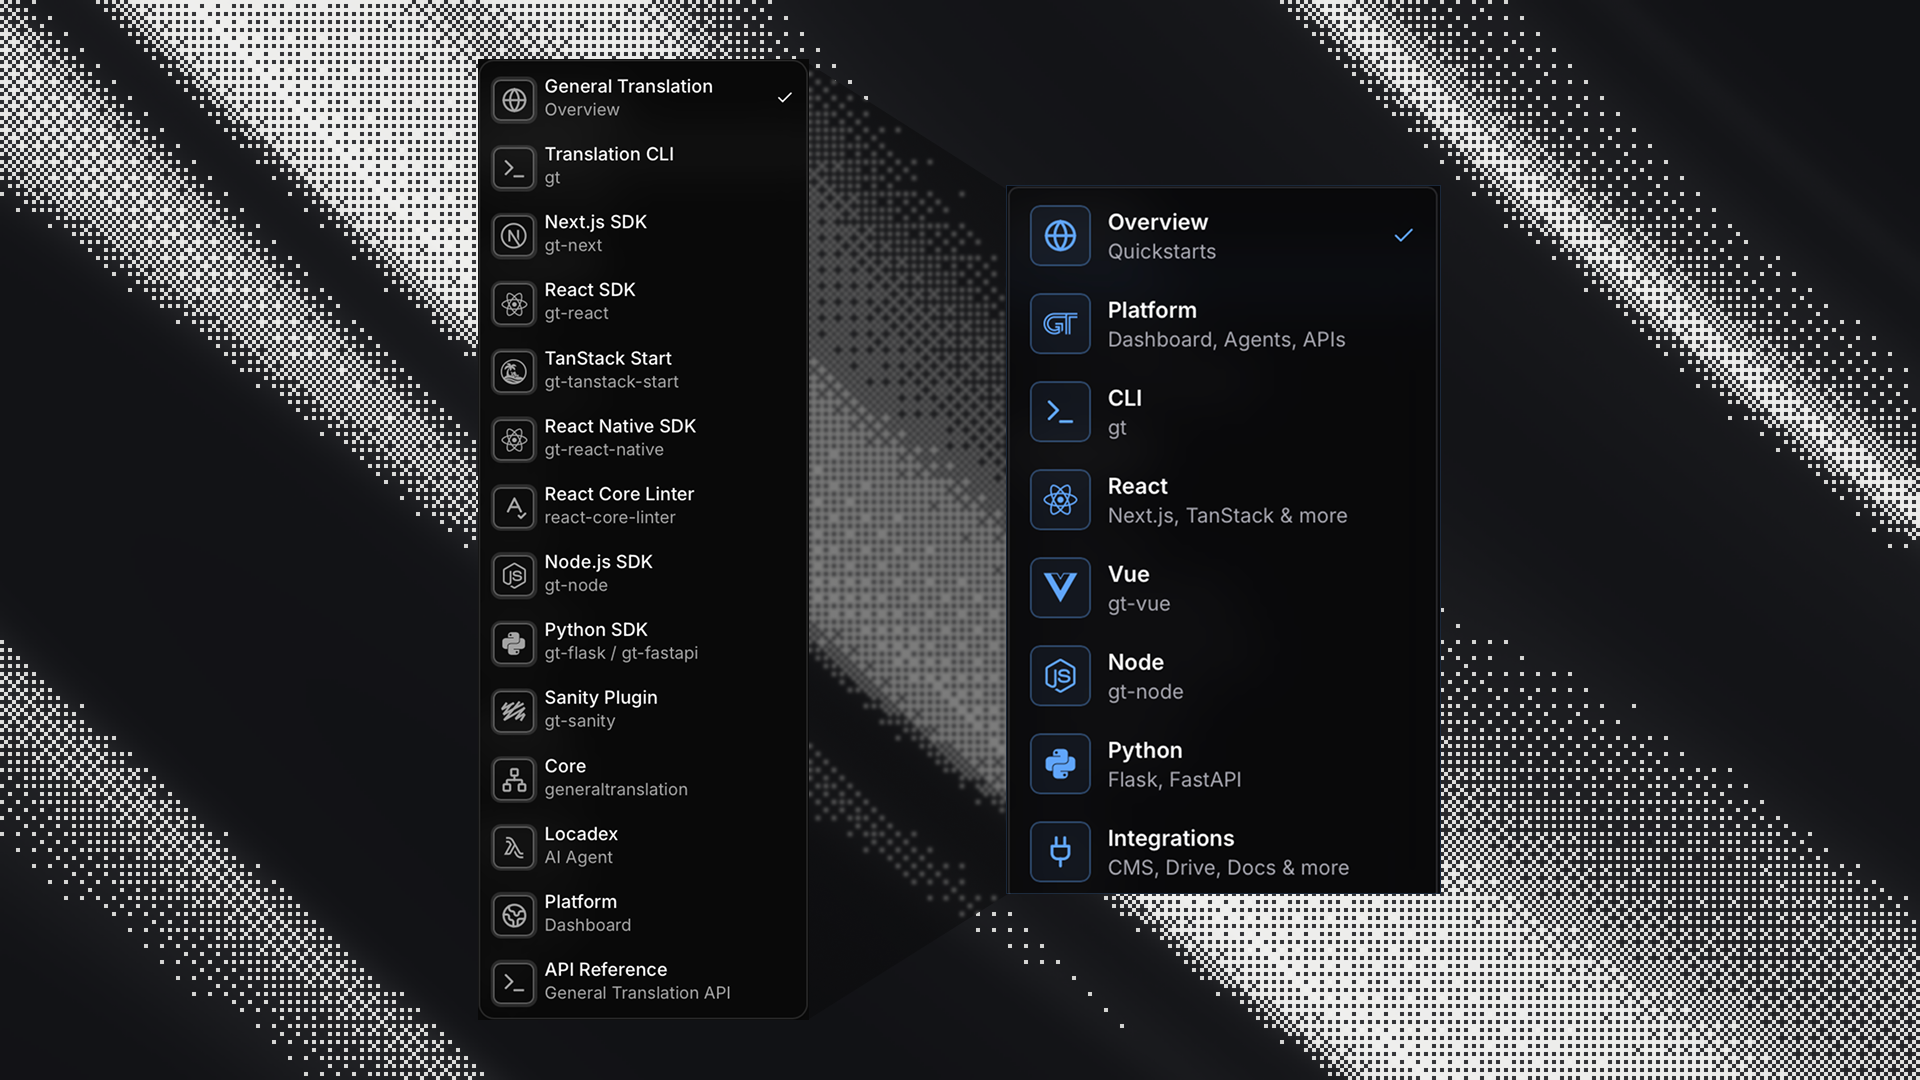Screen dimensions: 1920x1080
Task: Click the network icon beside Core
Action: [514, 780]
